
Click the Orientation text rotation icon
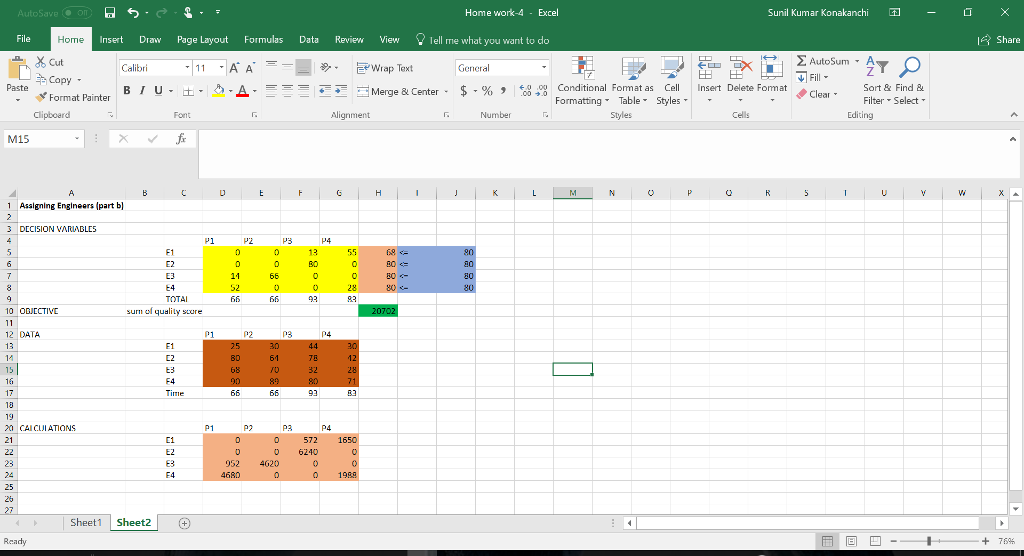click(x=325, y=67)
